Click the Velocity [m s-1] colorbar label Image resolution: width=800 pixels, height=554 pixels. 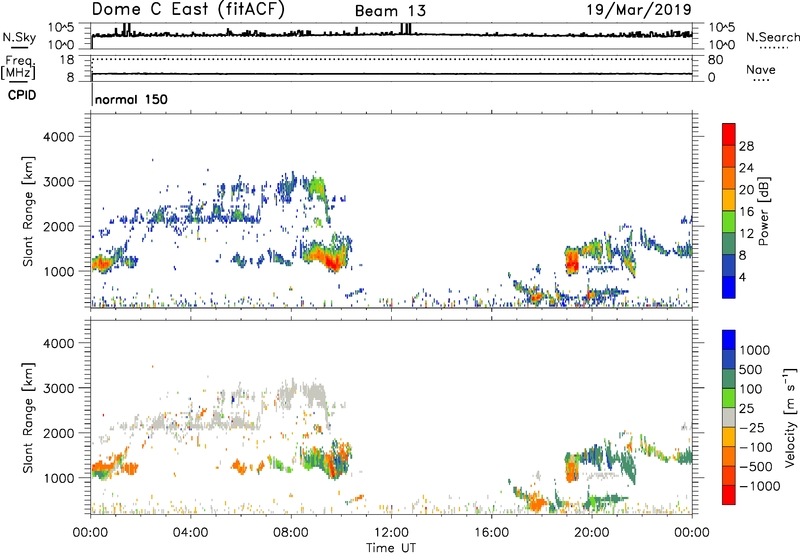[790, 417]
